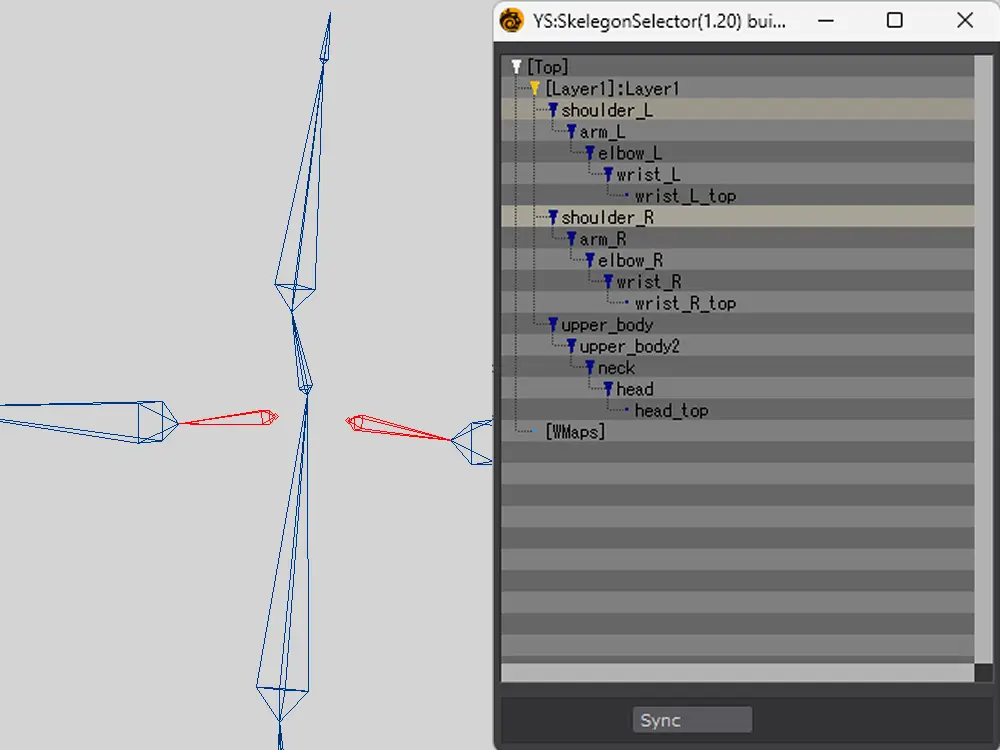This screenshot has width=1000, height=750.
Task: Click the YS:SkelegonSelector app icon in title bar
Action: [x=512, y=20]
